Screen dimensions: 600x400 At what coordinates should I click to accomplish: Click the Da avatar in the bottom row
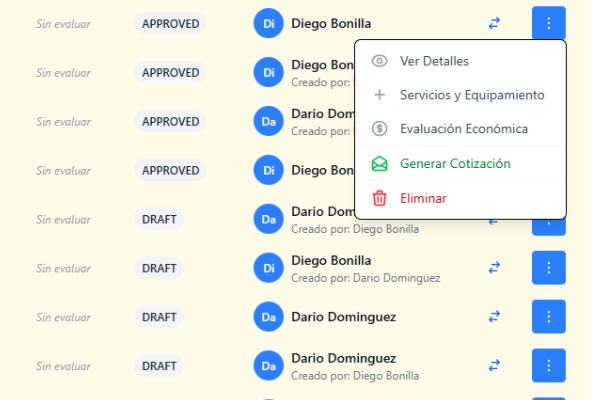268,366
